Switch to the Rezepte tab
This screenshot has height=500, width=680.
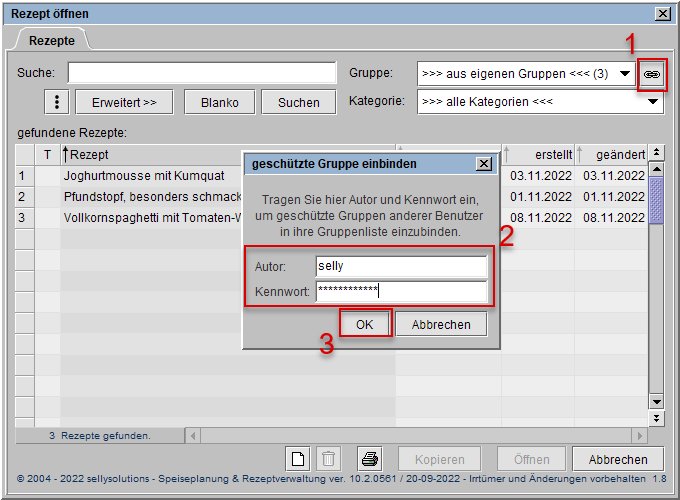pyautogui.click(x=51, y=41)
